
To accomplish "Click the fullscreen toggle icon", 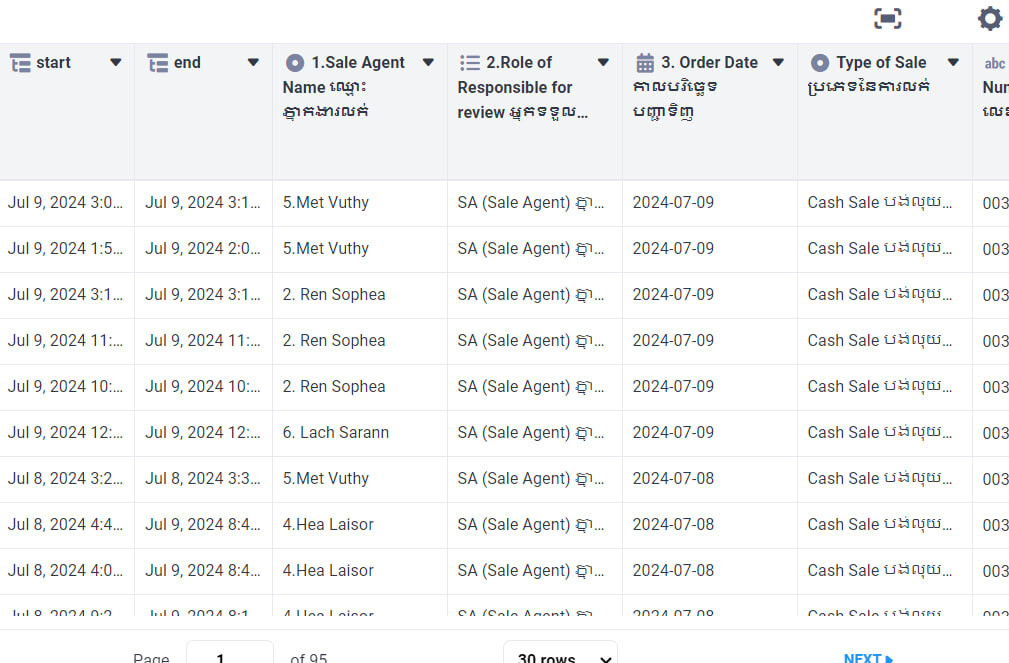I will (887, 18).
